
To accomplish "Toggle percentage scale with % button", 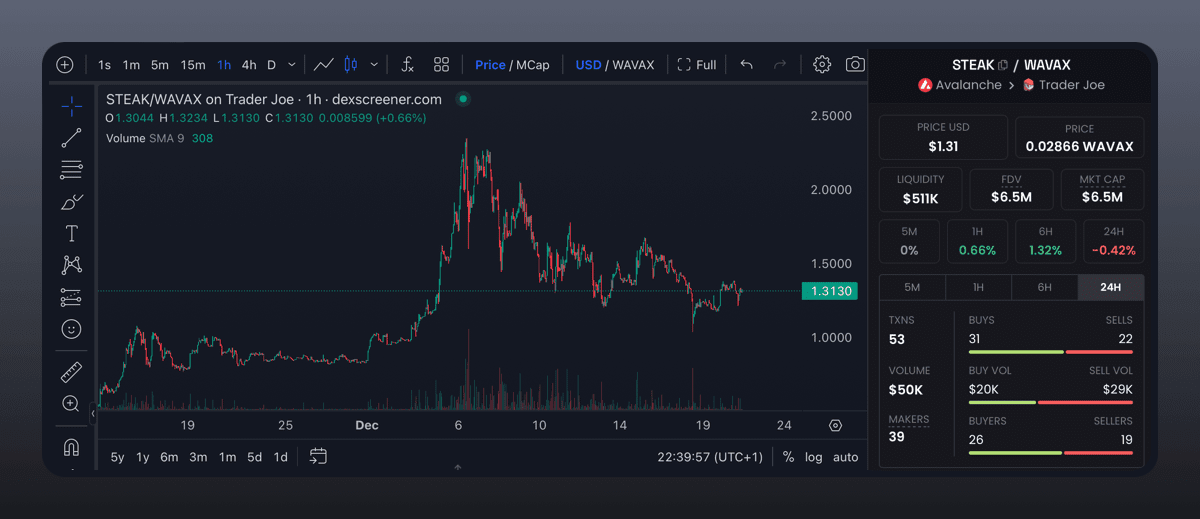I will point(788,457).
